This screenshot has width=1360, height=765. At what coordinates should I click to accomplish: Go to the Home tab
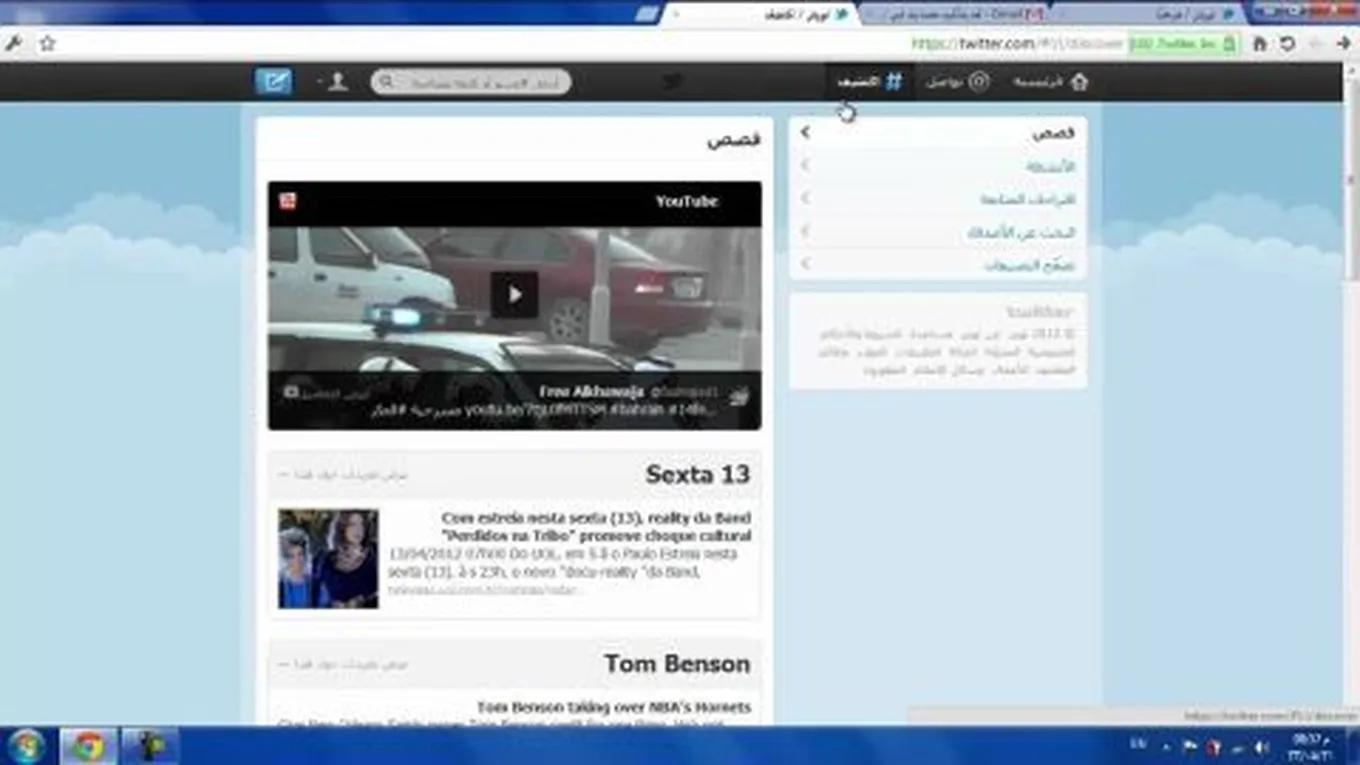click(x=1051, y=82)
